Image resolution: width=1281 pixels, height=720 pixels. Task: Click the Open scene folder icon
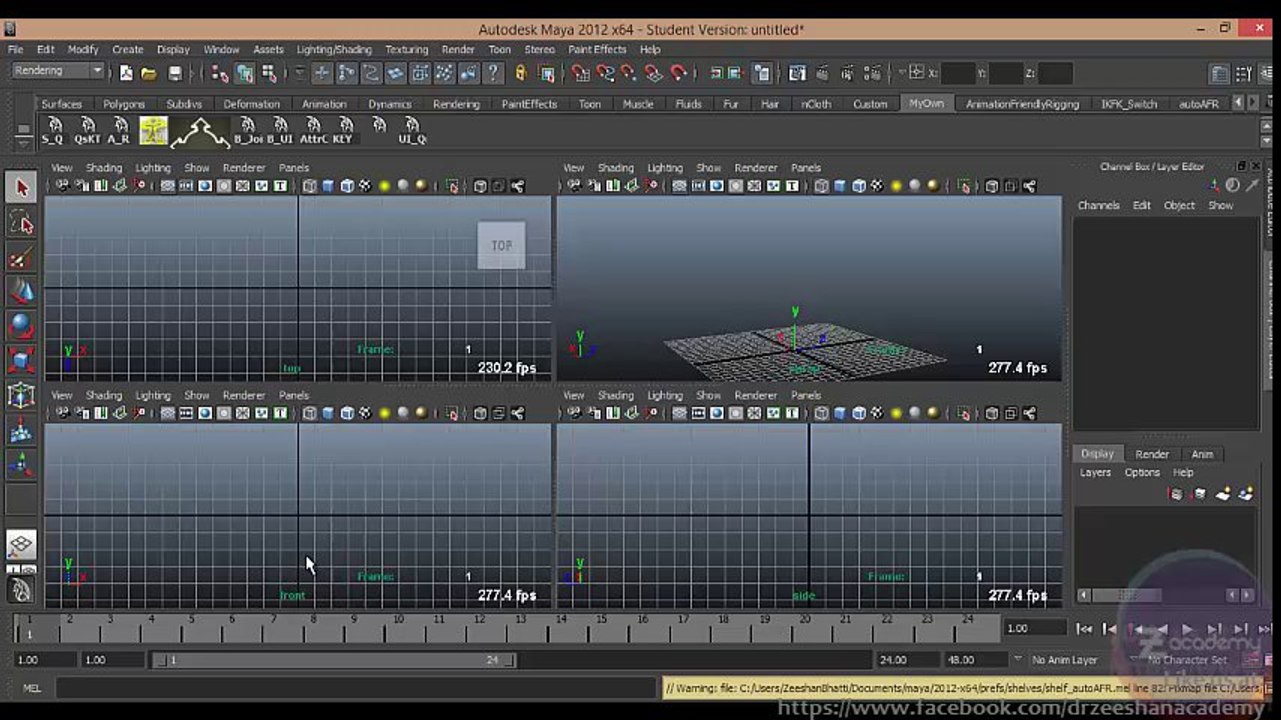tap(148, 73)
